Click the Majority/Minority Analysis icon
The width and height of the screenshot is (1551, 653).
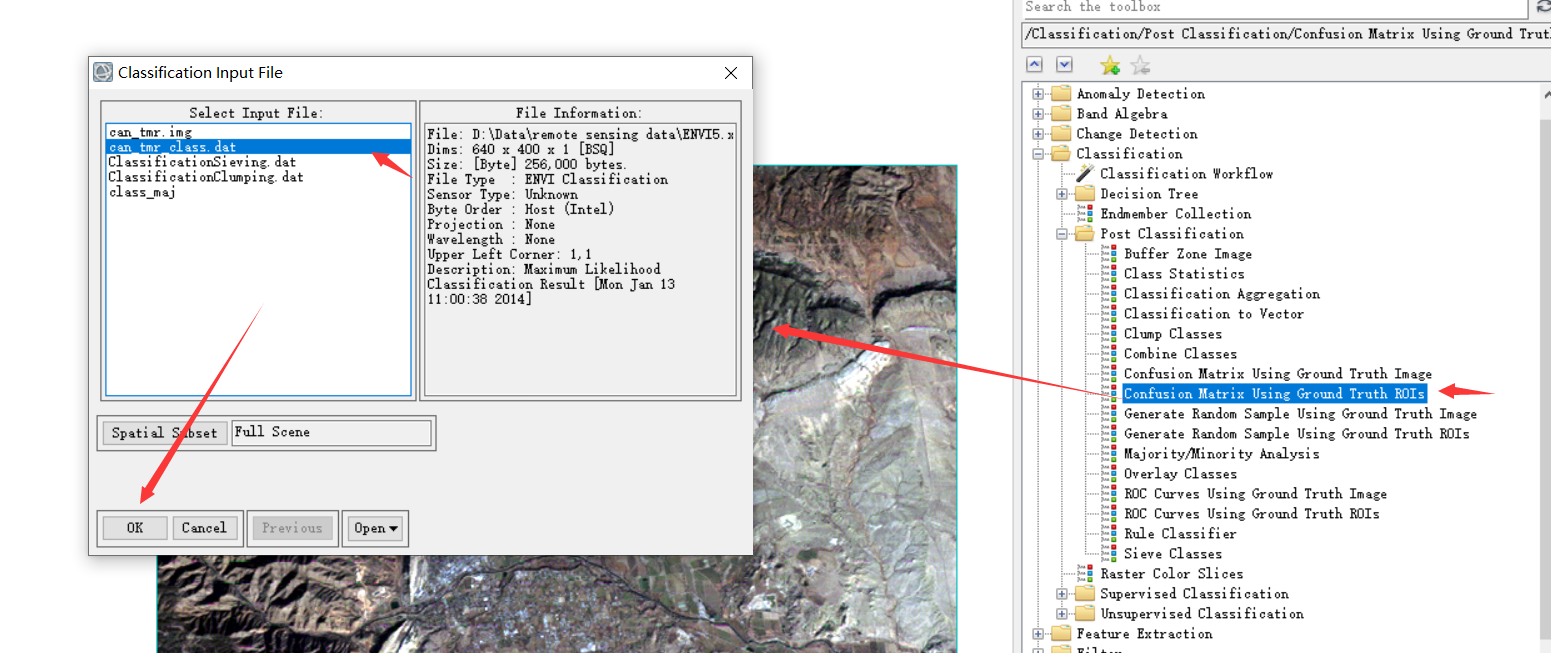(x=1111, y=454)
